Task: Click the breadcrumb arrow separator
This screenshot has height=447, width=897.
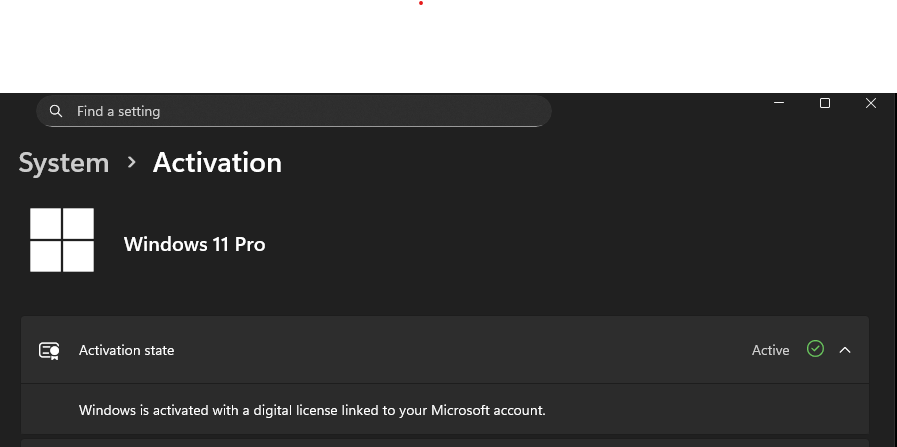Action: (131, 163)
